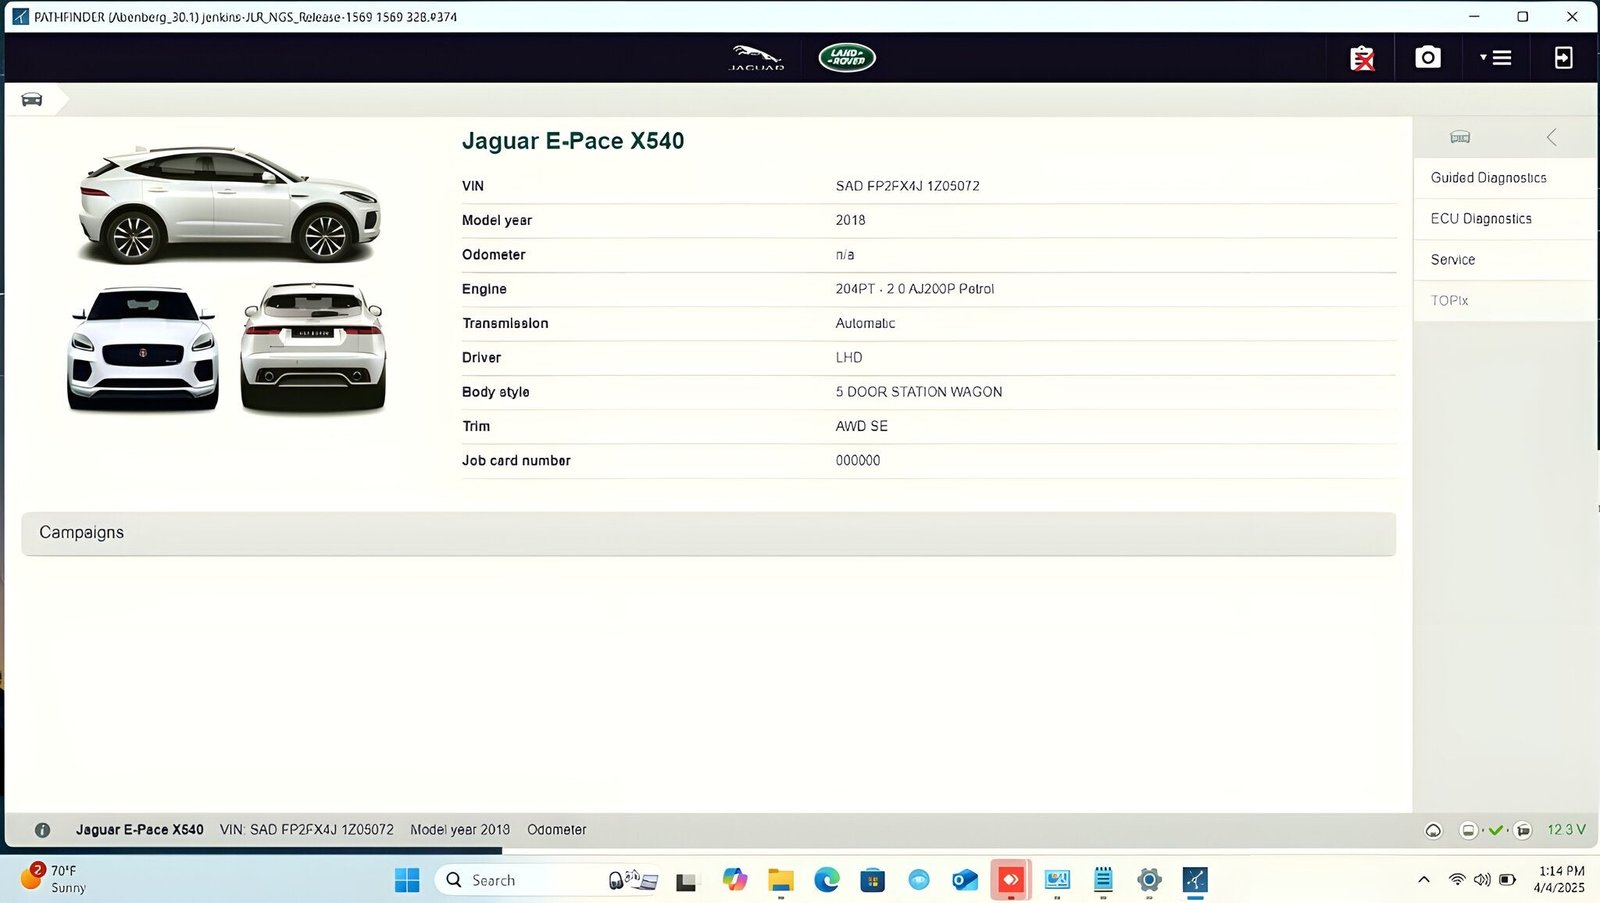Open File Explorer from the taskbar
1600x903 pixels.
[x=781, y=880]
